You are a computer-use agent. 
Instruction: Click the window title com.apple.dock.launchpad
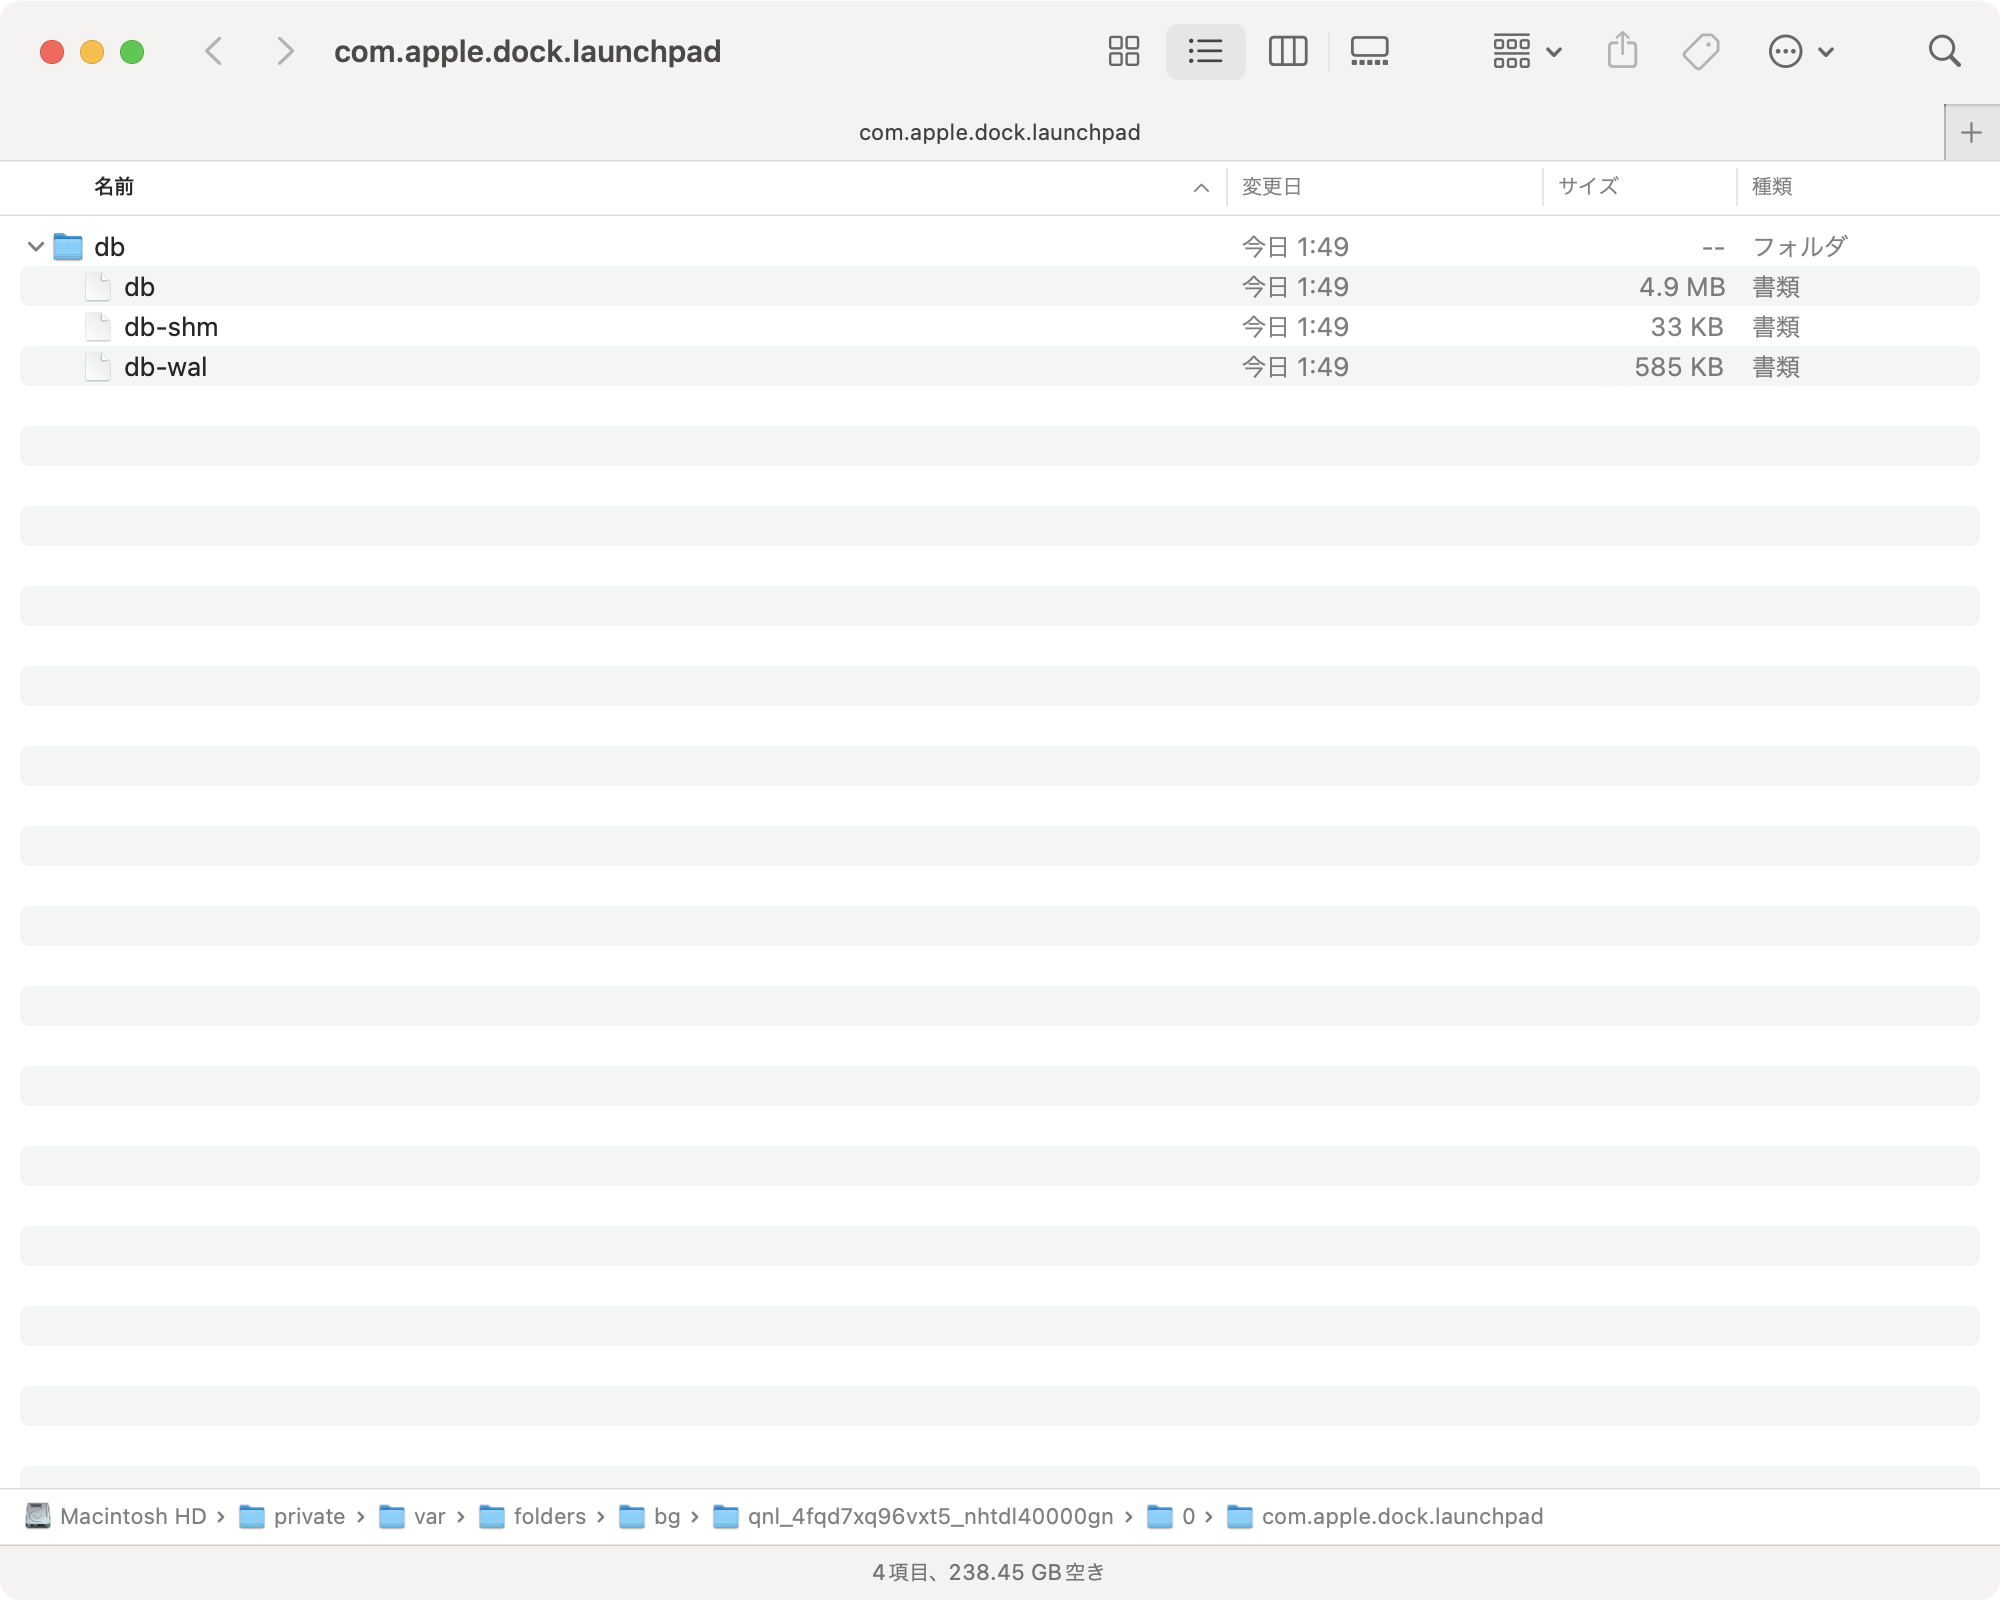[x=527, y=51]
